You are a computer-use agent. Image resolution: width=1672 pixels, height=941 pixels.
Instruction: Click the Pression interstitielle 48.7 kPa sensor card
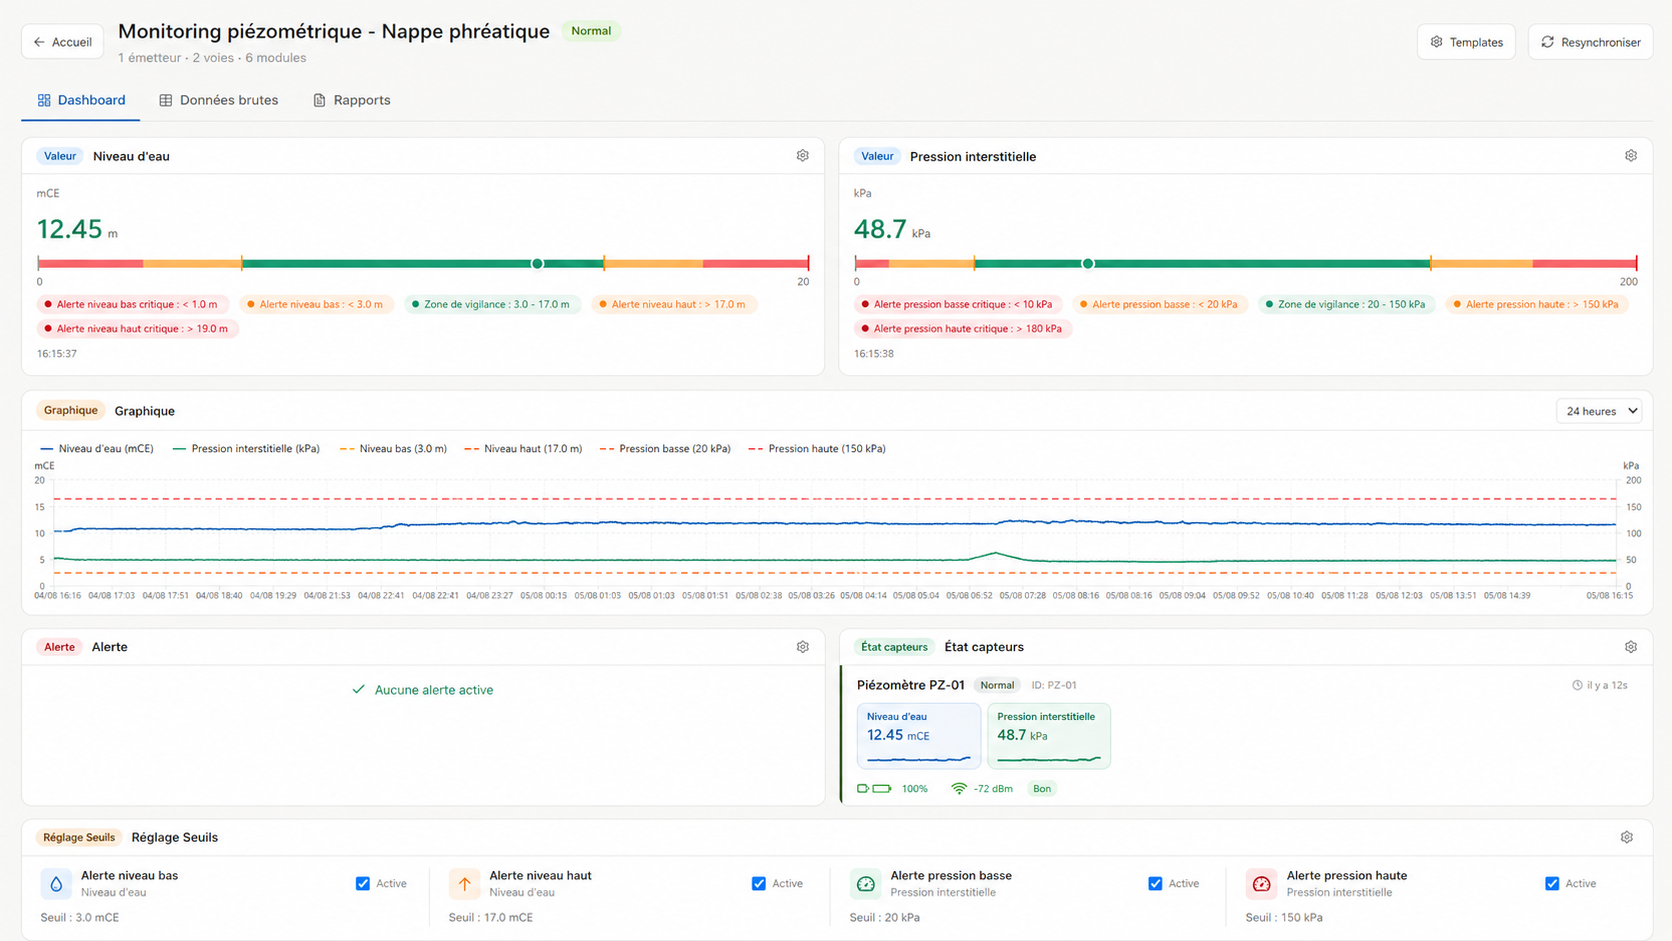(x=1048, y=736)
